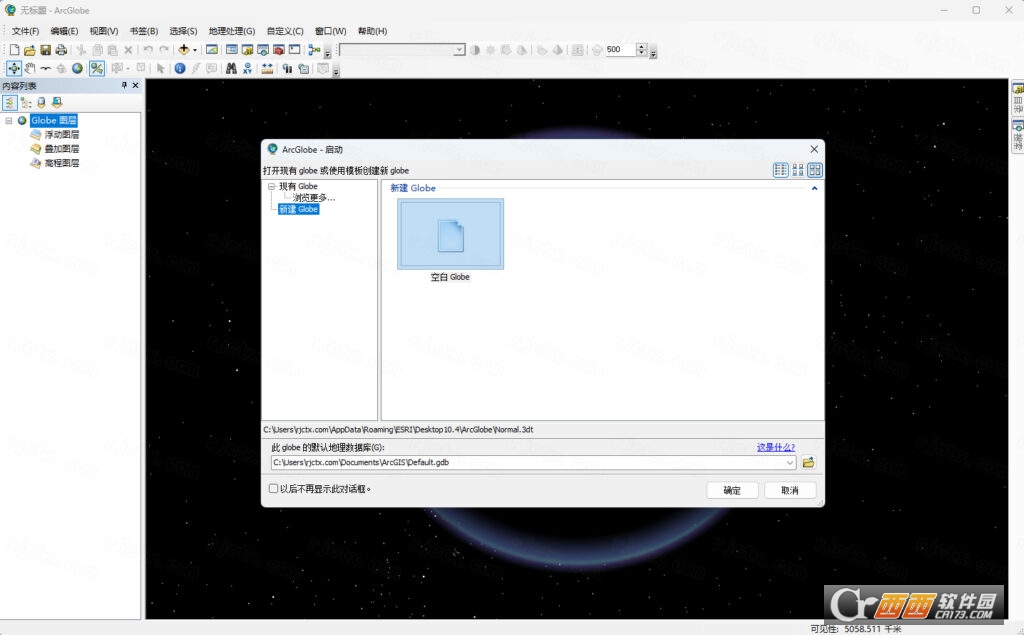Open the 帮助(H) menu
This screenshot has height=635, width=1024.
372,31
